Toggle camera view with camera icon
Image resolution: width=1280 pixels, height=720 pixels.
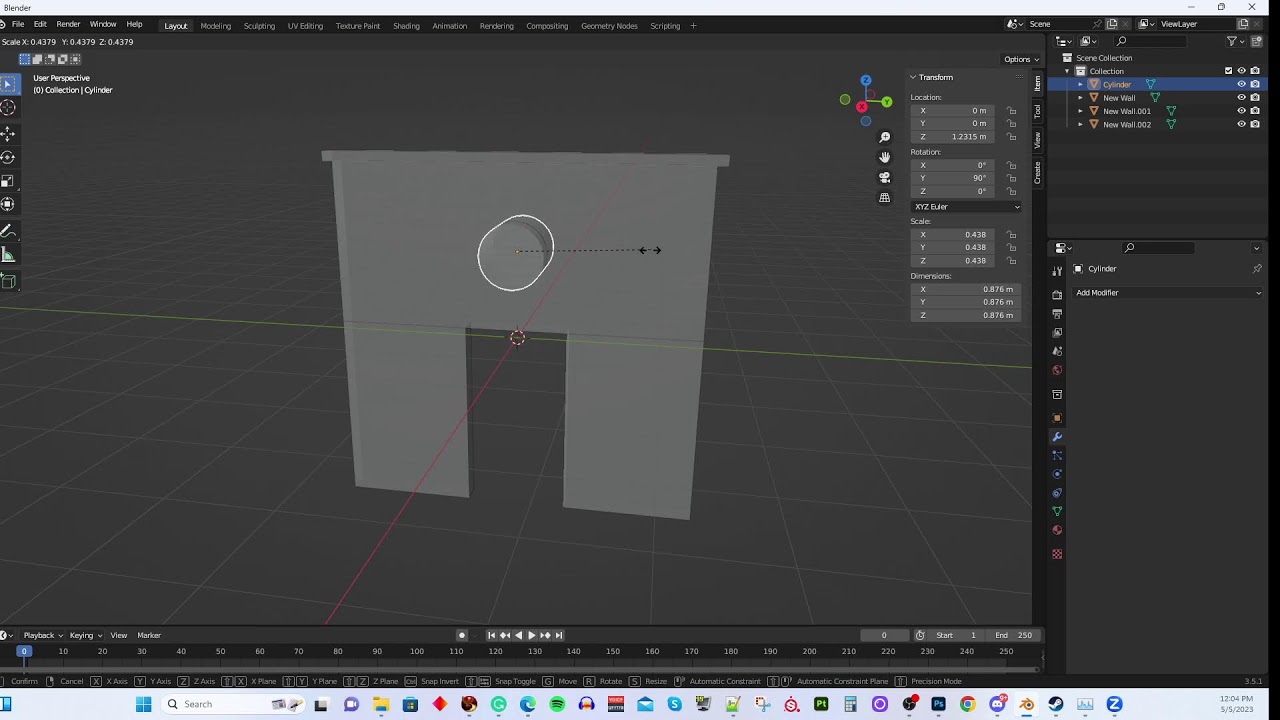pos(884,177)
